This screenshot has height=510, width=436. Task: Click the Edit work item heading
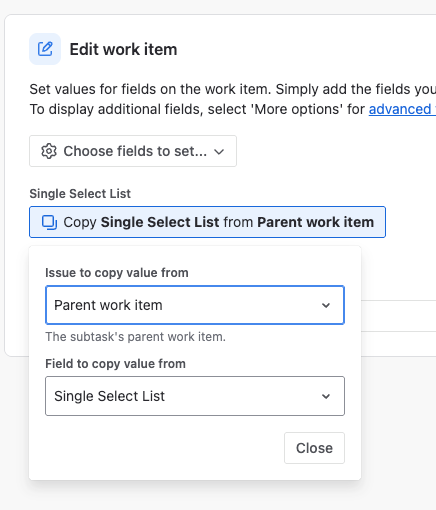click(123, 49)
